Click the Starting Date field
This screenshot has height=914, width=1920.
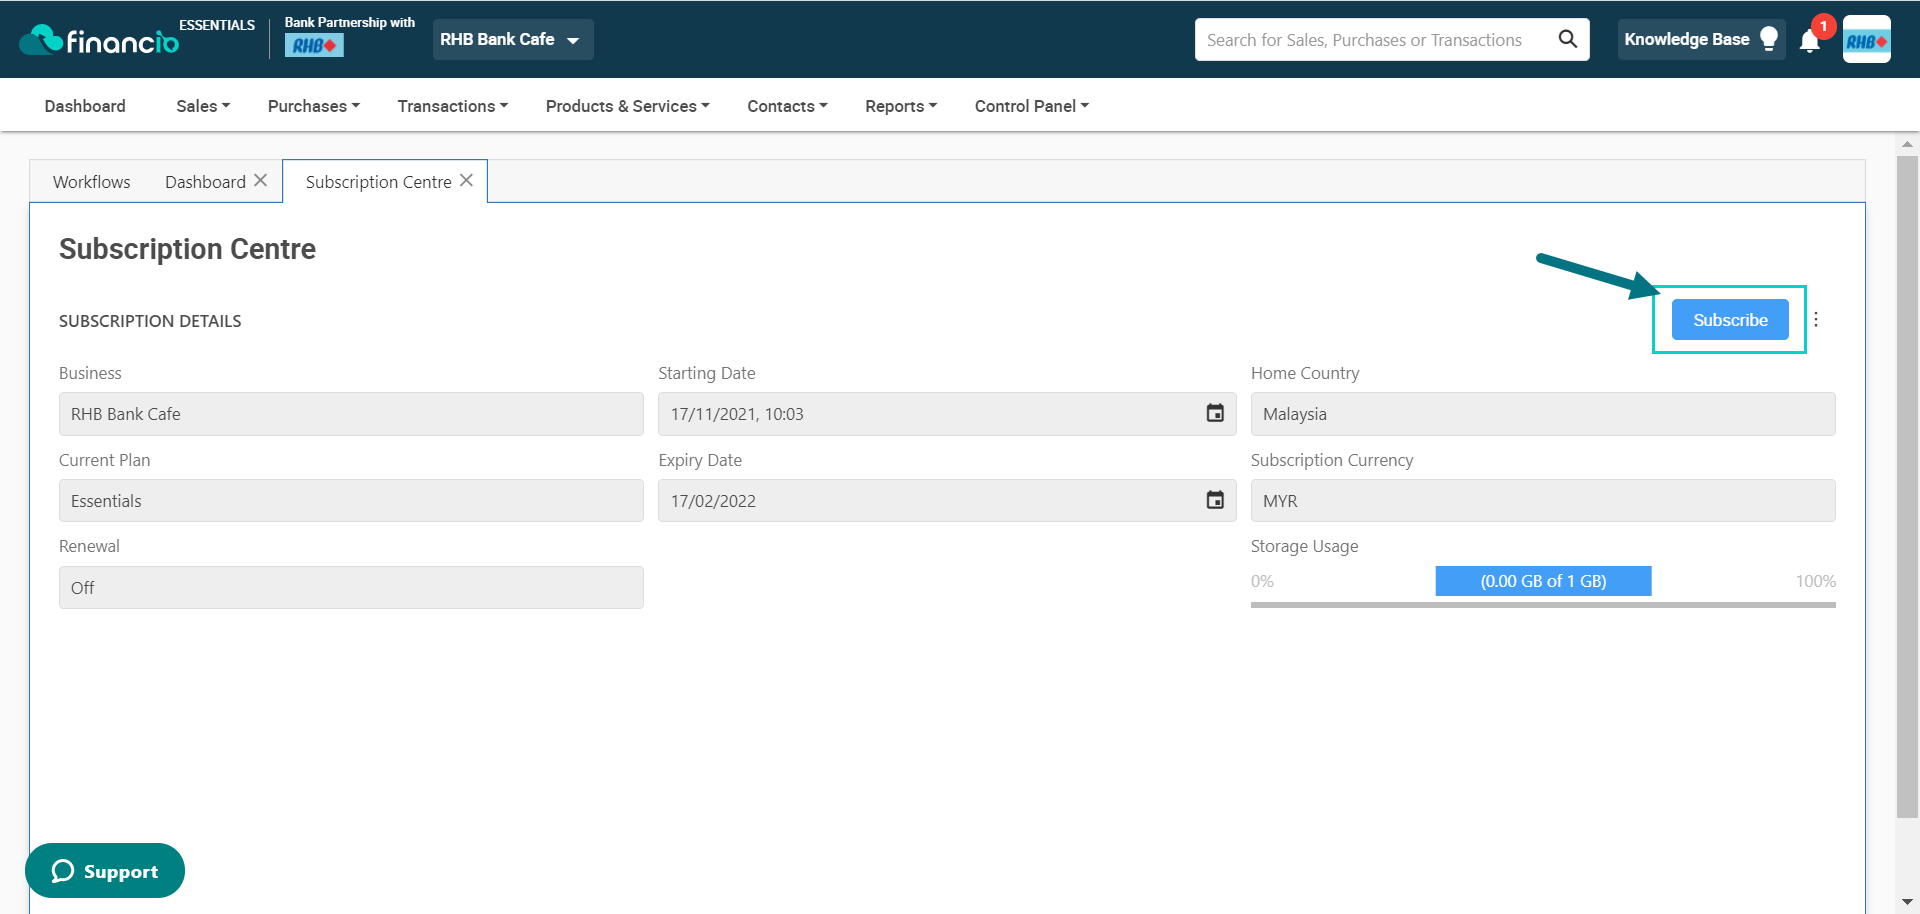(x=947, y=414)
